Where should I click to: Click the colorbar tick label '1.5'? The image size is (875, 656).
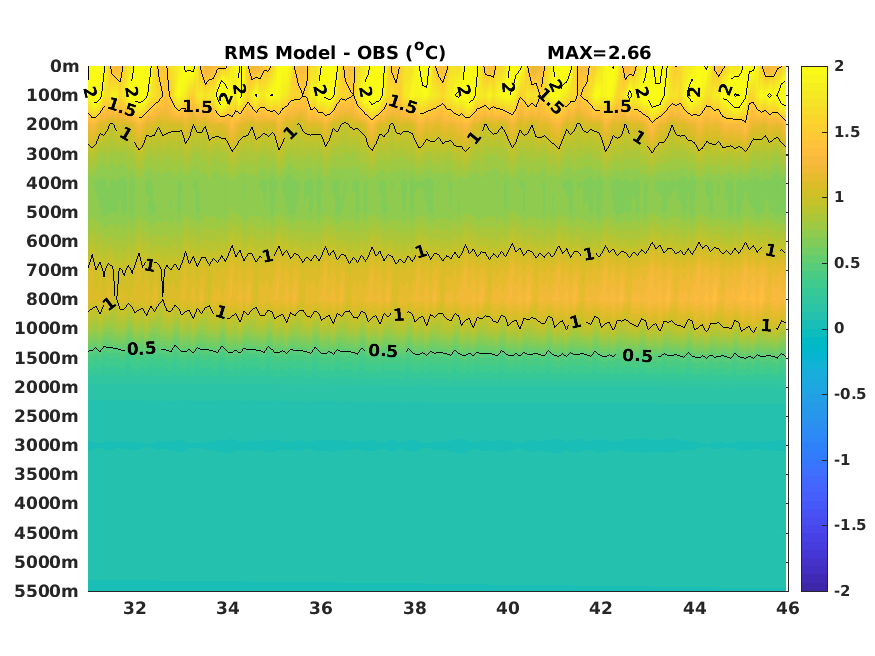tap(847, 132)
